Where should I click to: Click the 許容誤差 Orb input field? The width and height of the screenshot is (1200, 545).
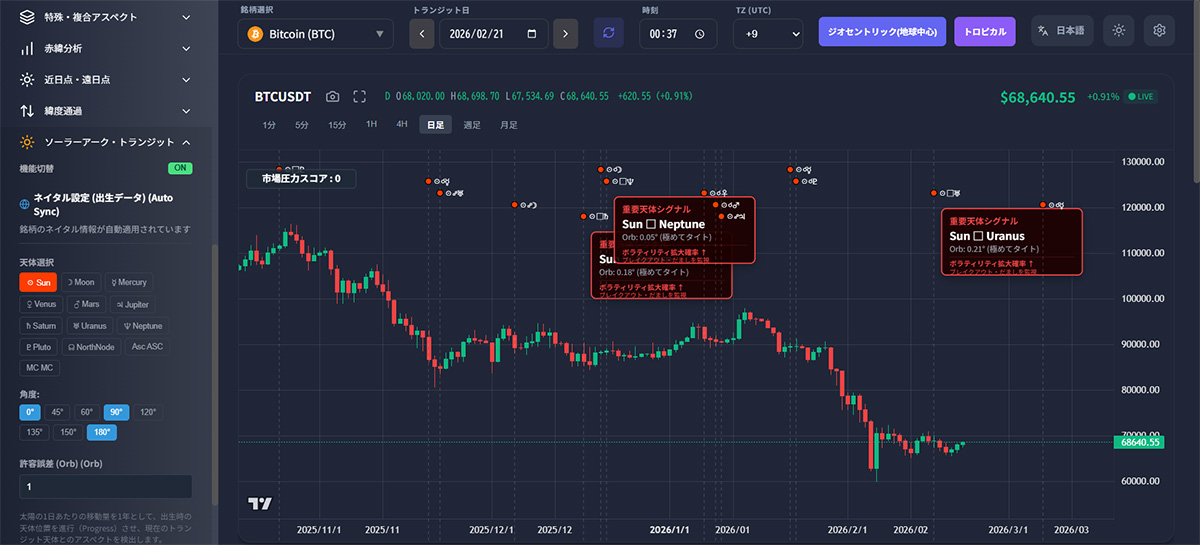tap(106, 487)
